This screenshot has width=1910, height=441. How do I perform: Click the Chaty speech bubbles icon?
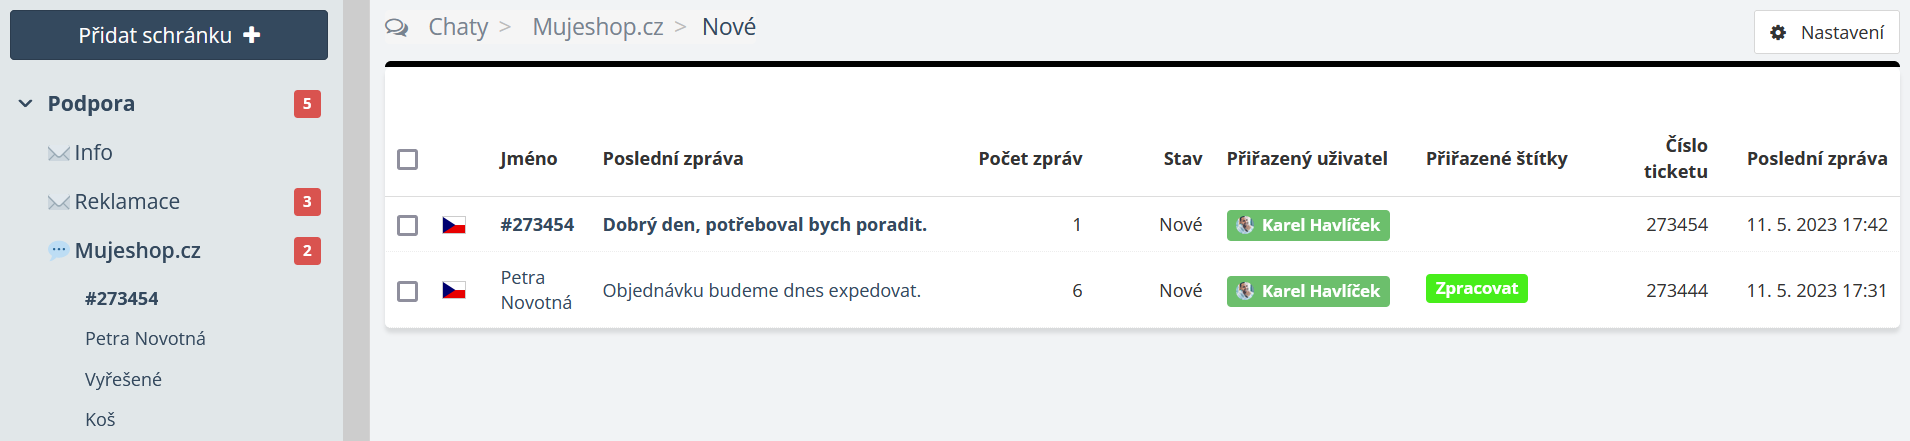click(x=397, y=28)
